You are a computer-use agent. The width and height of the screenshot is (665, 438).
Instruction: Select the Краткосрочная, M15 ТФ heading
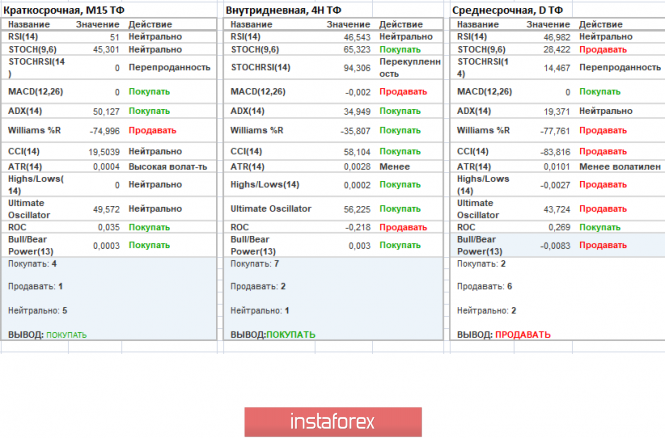tap(64, 10)
